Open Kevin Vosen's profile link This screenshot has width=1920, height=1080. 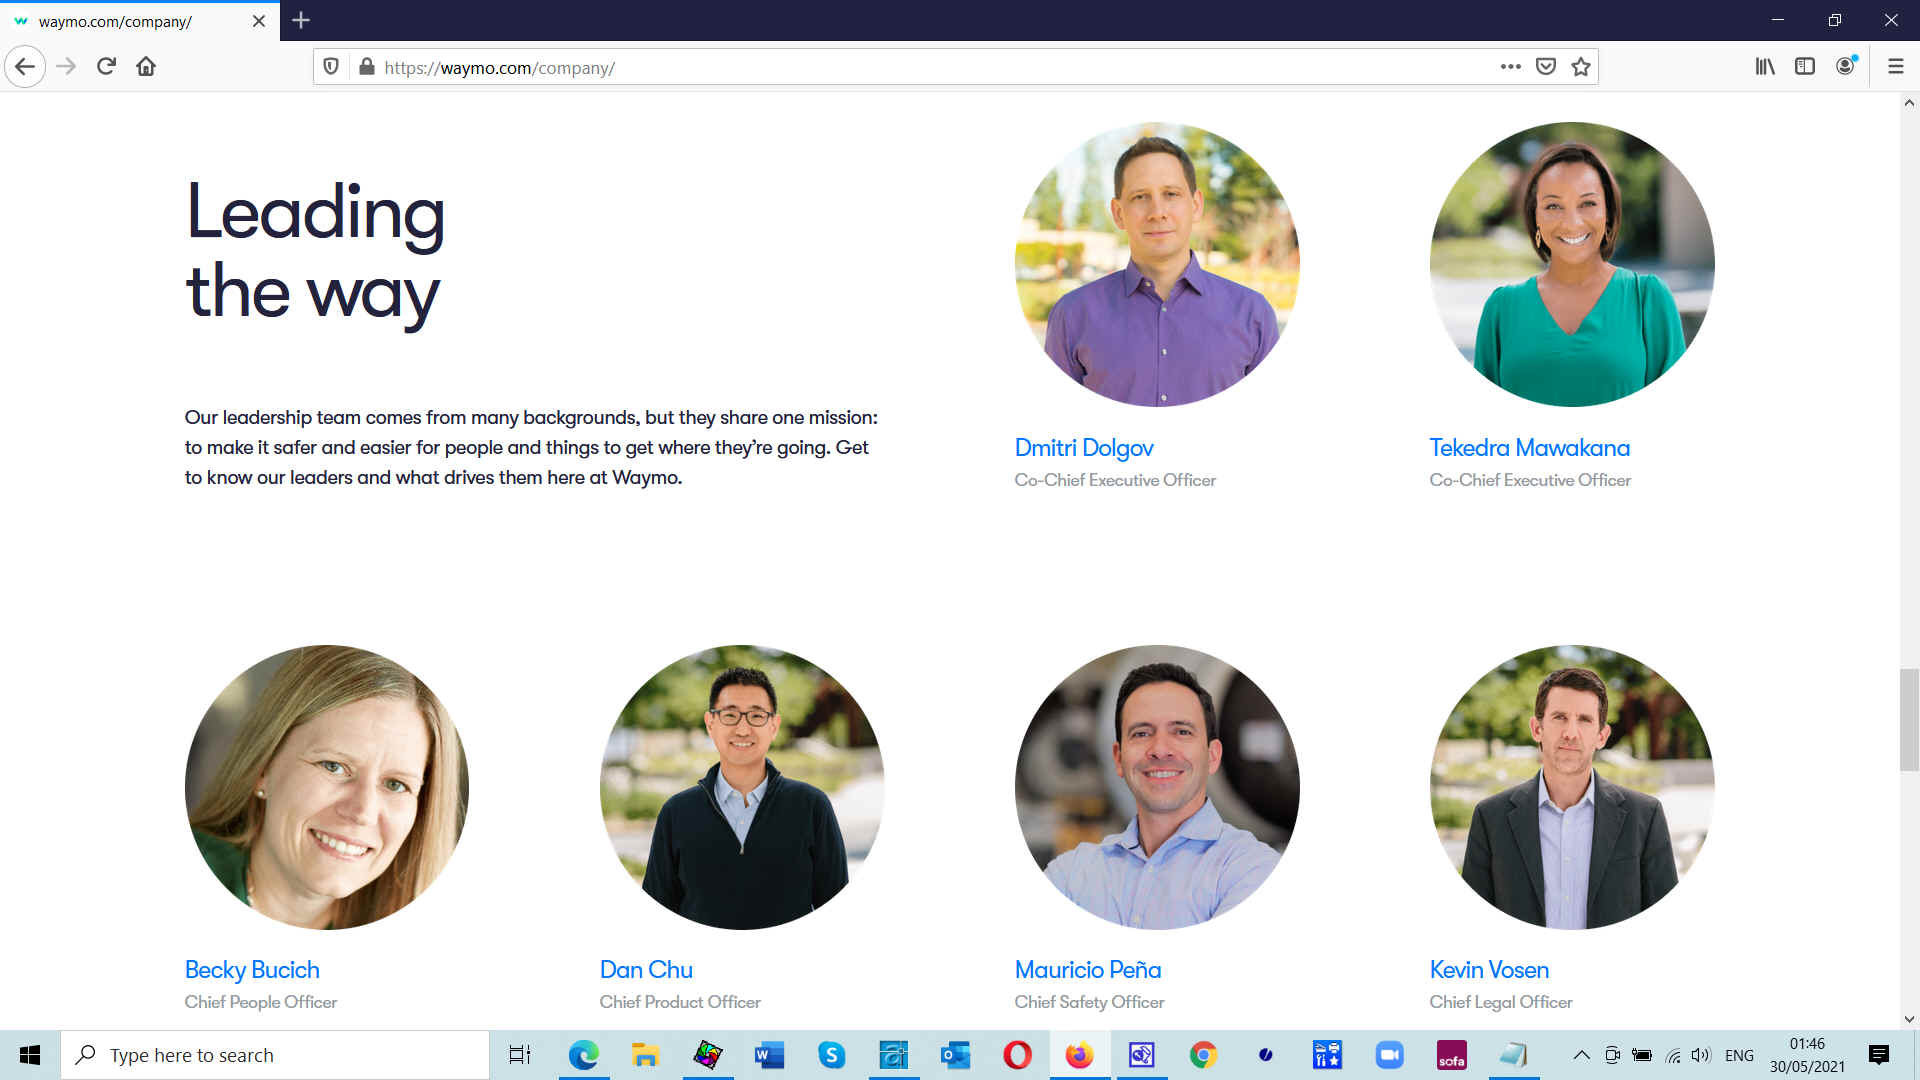1489,970
